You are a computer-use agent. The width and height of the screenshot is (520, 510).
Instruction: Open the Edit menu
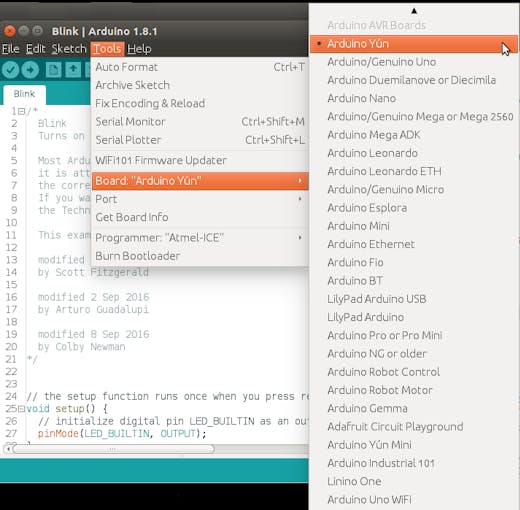tap(35, 49)
